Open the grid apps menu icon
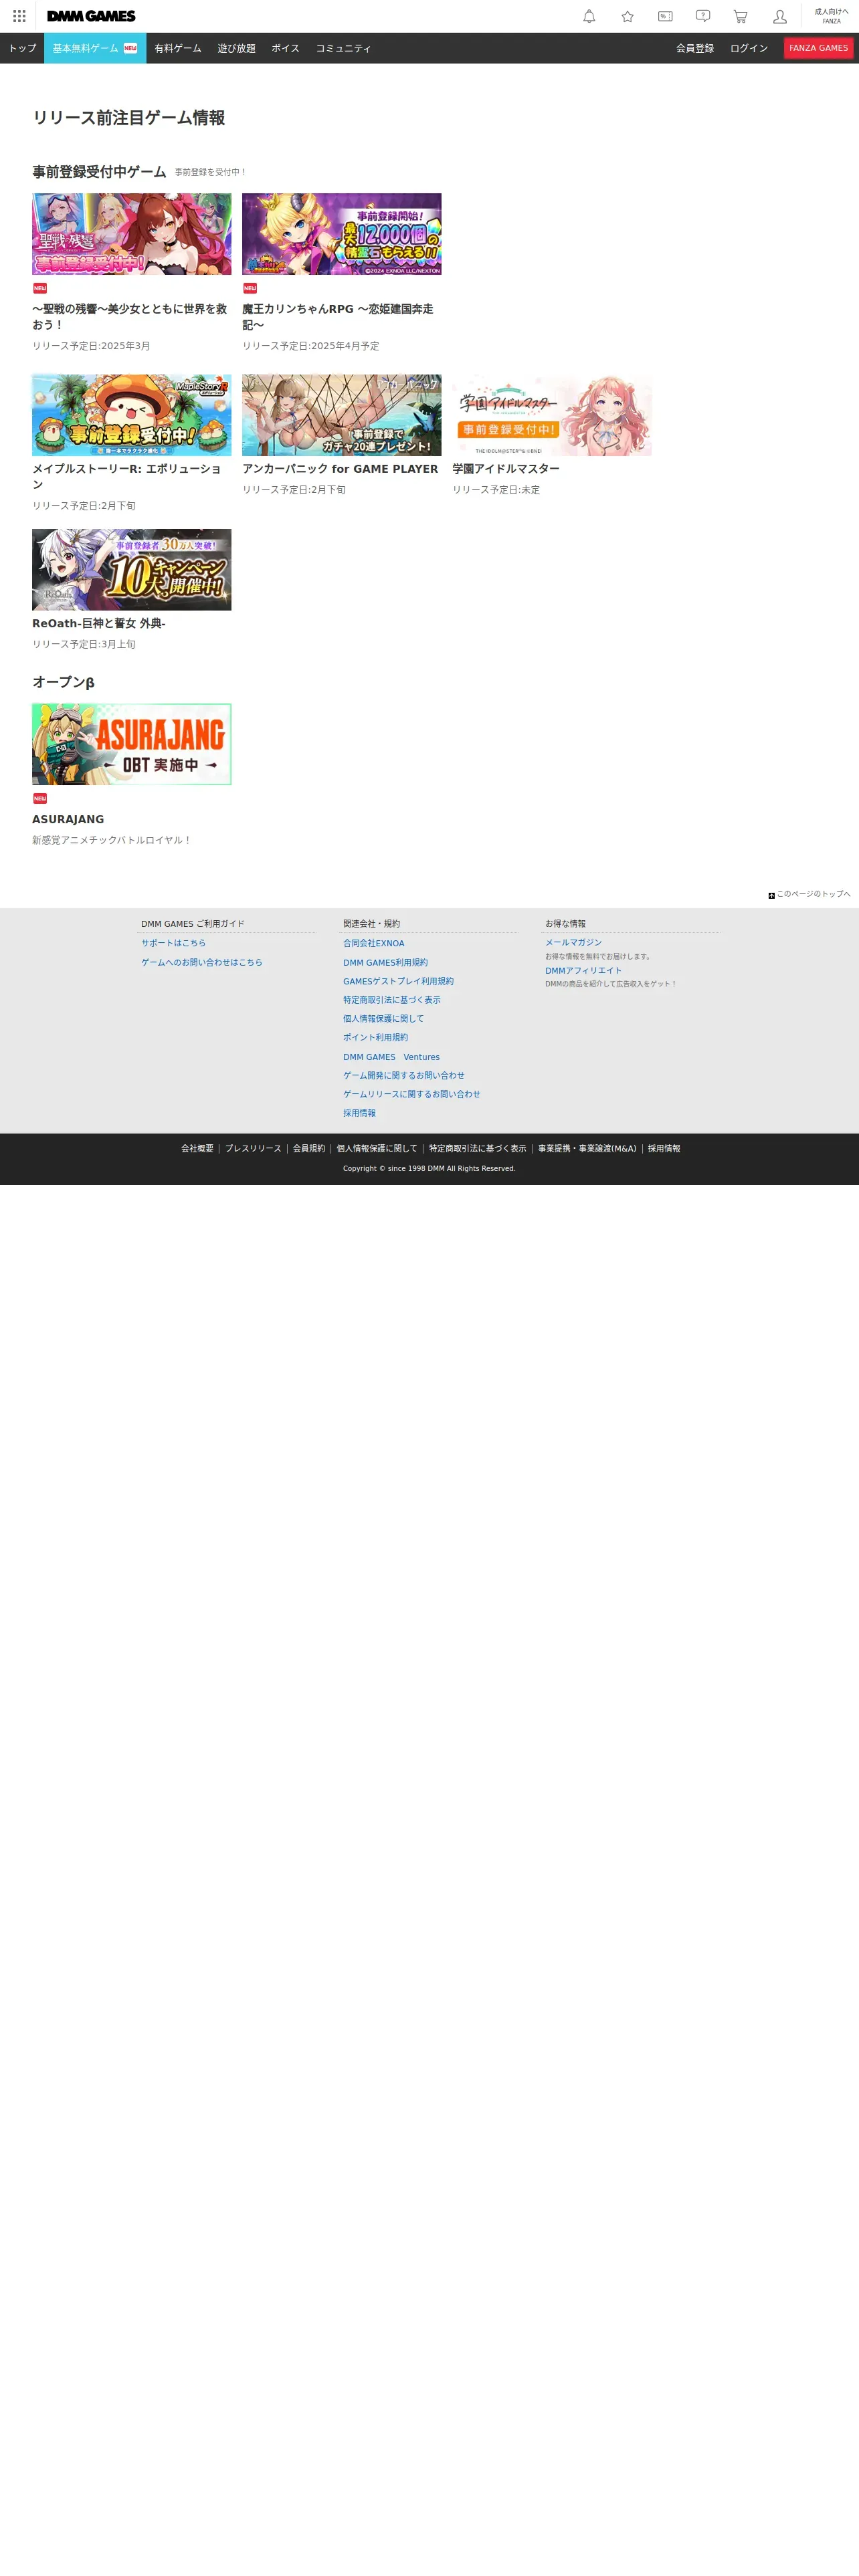Screen dimensions: 859x2576 click(x=19, y=16)
